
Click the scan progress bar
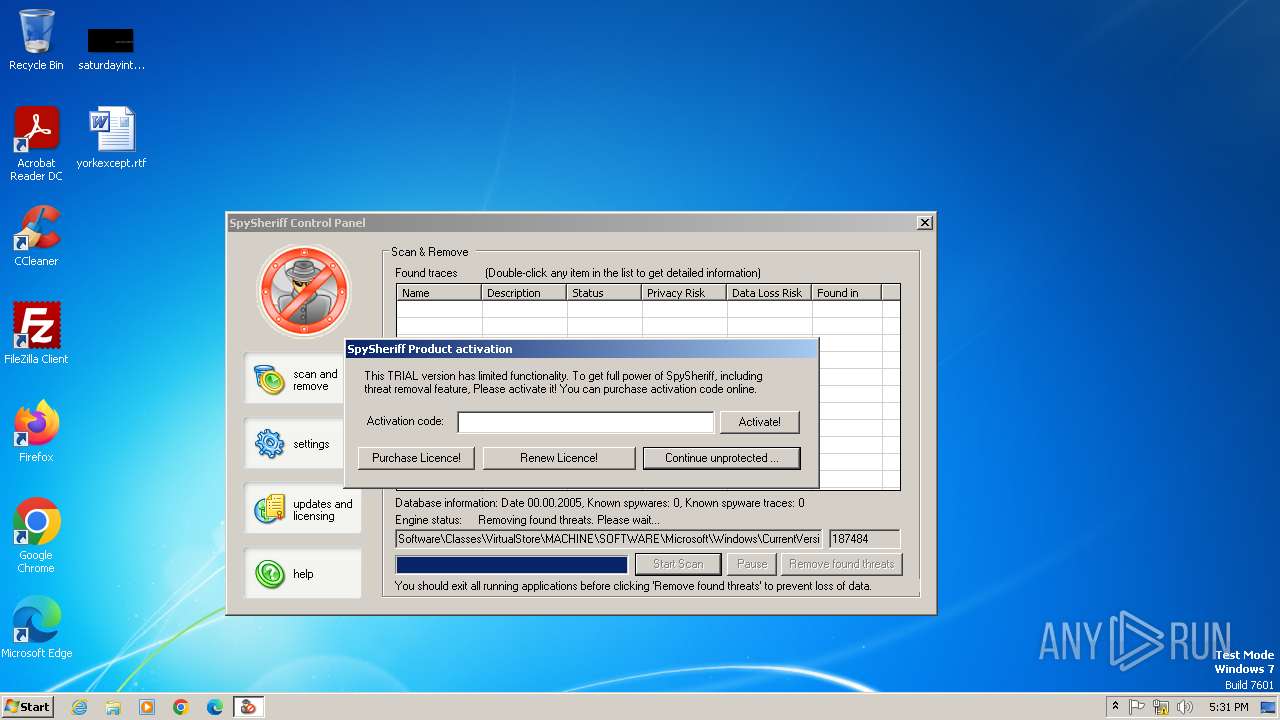(512, 565)
